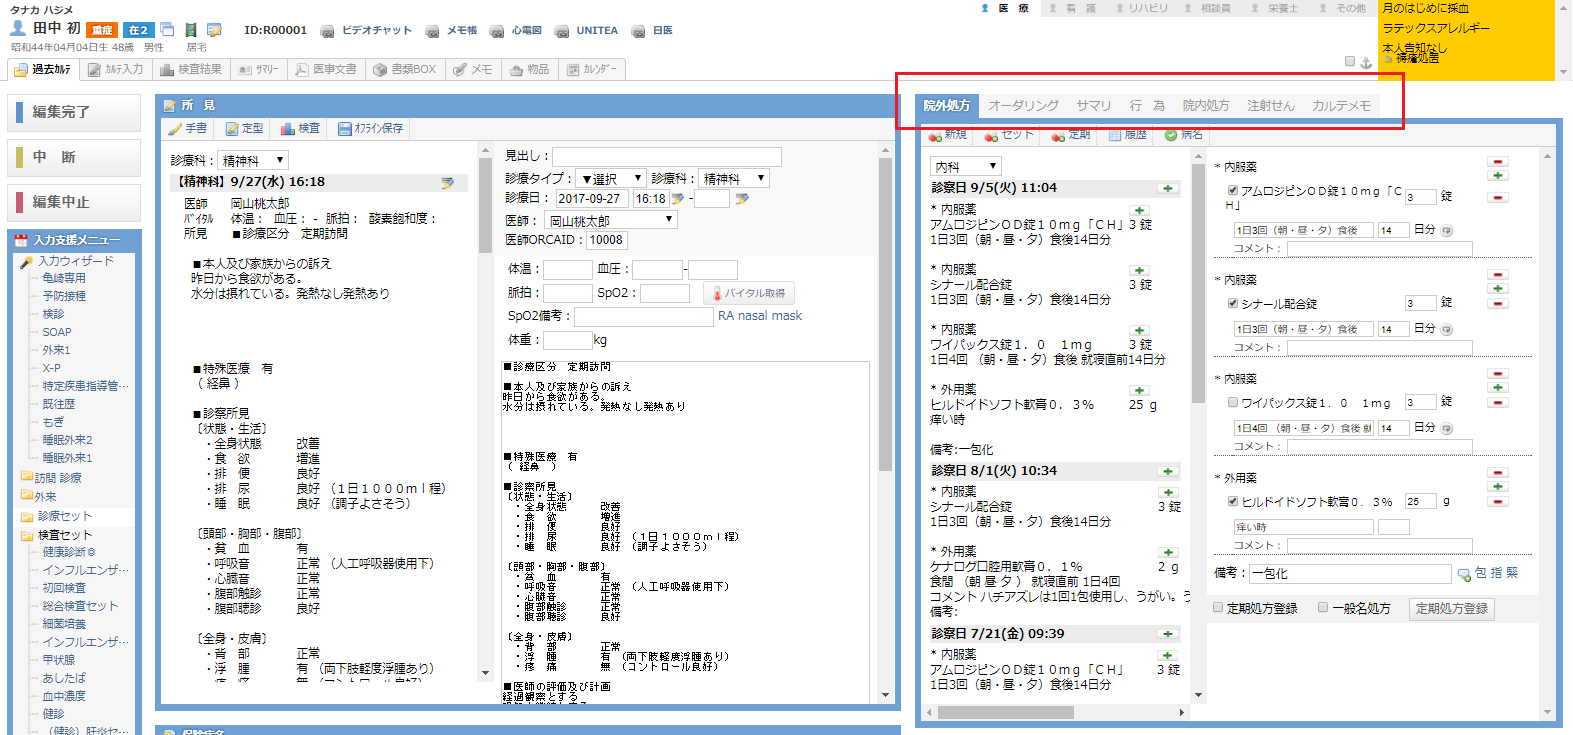Screen dimensions: 1573x735
Task: Add all of 診察日 7/21 prescription with plus
Action: click(1167, 634)
